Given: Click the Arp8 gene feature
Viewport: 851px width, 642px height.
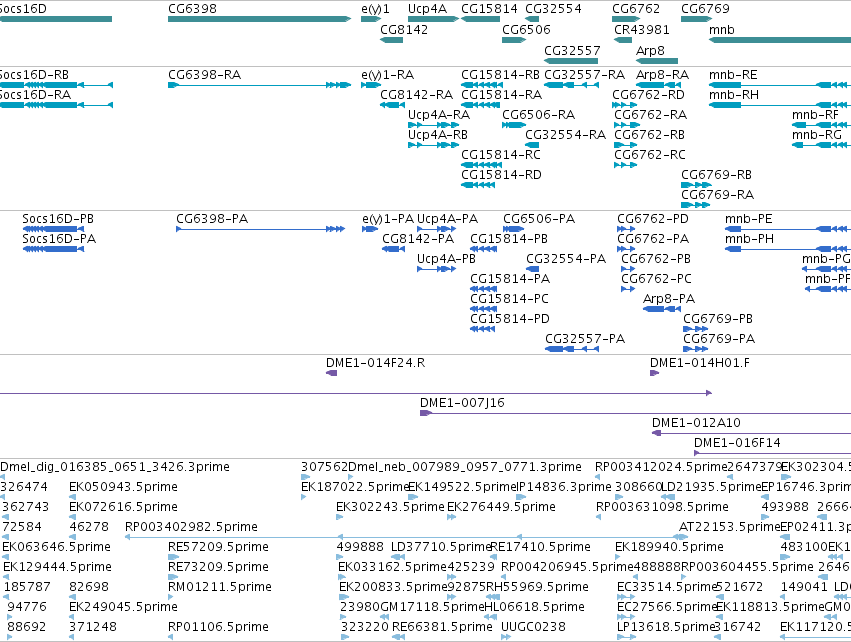Looking at the screenshot, I should point(657,61).
